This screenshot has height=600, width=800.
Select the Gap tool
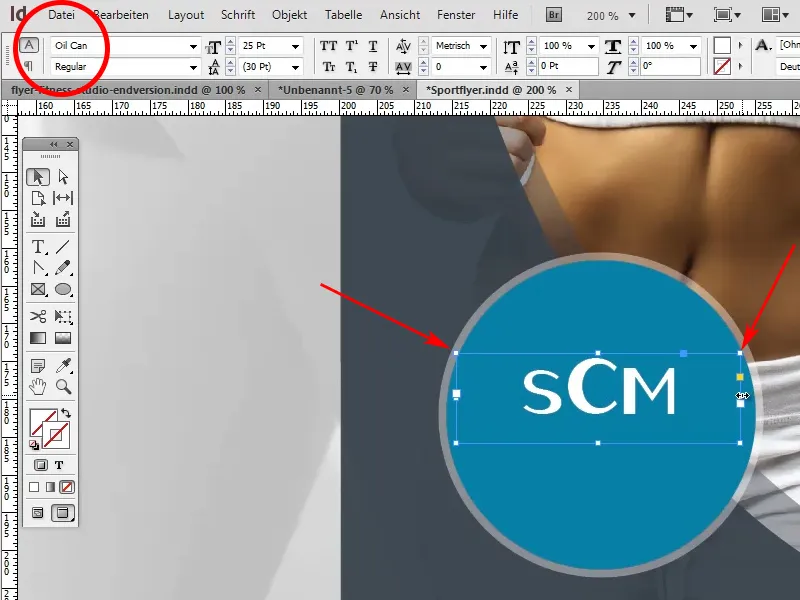point(63,198)
